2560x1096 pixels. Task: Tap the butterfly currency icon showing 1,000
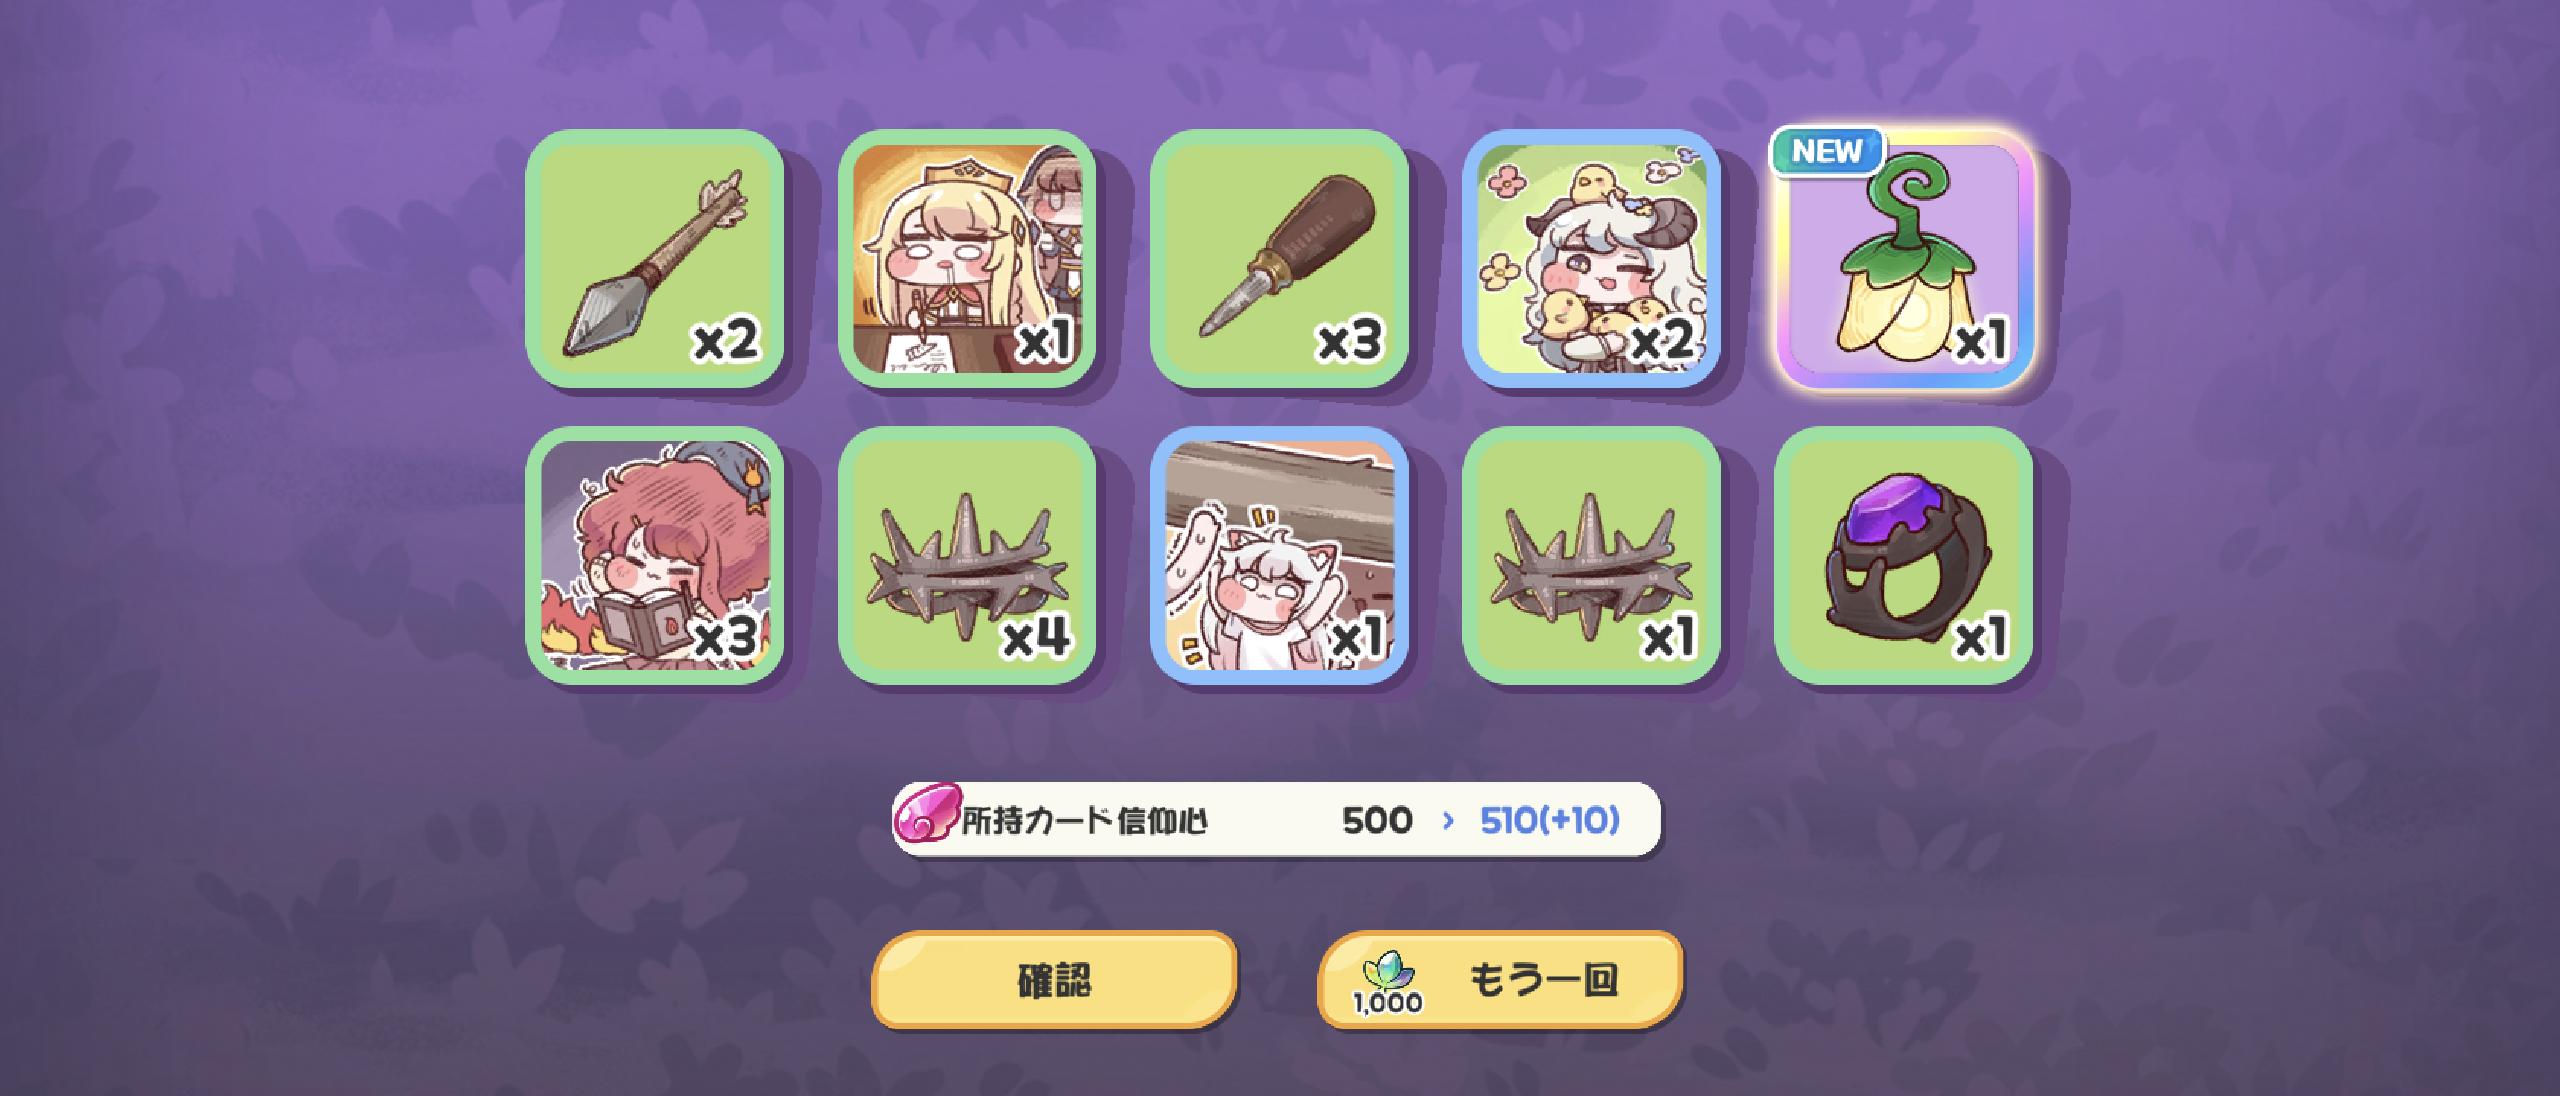point(1387,983)
